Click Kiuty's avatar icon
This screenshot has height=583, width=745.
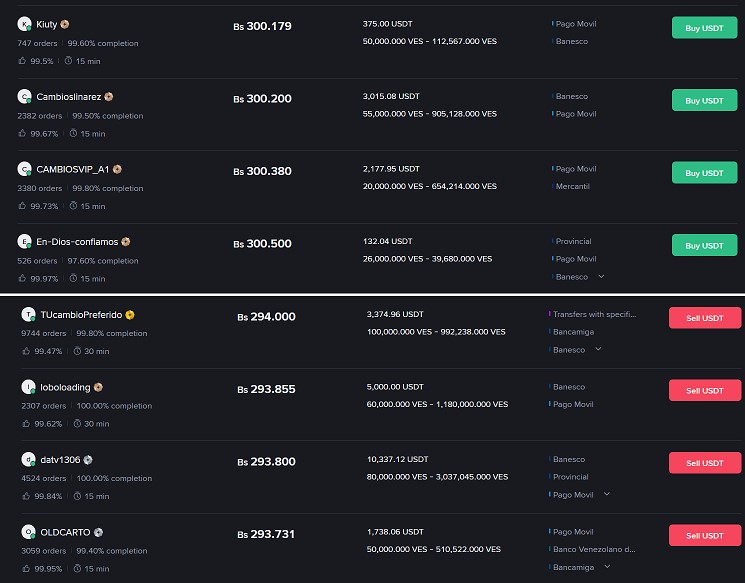pyautogui.click(x=25, y=24)
